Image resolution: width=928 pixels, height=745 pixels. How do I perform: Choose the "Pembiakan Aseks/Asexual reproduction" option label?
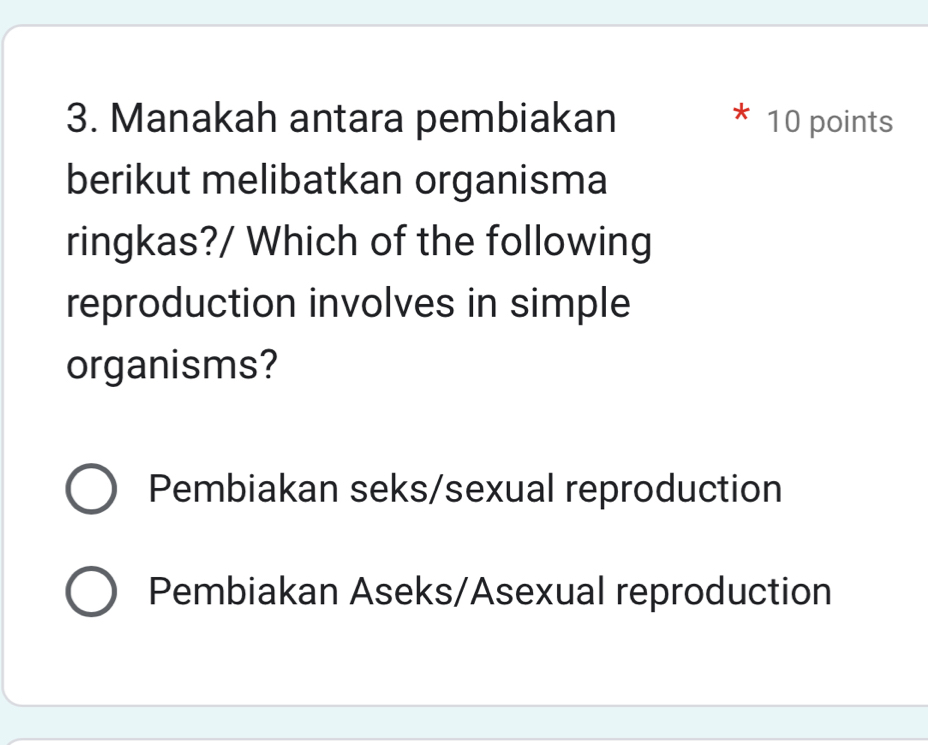click(490, 591)
